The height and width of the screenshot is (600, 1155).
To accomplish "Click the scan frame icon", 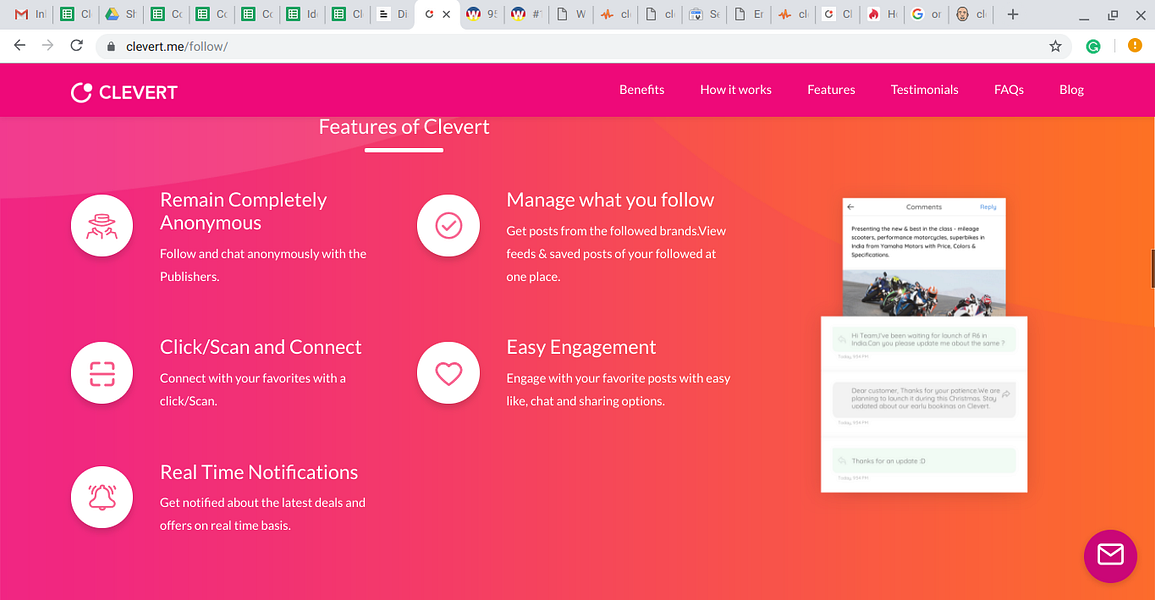I will [102, 373].
